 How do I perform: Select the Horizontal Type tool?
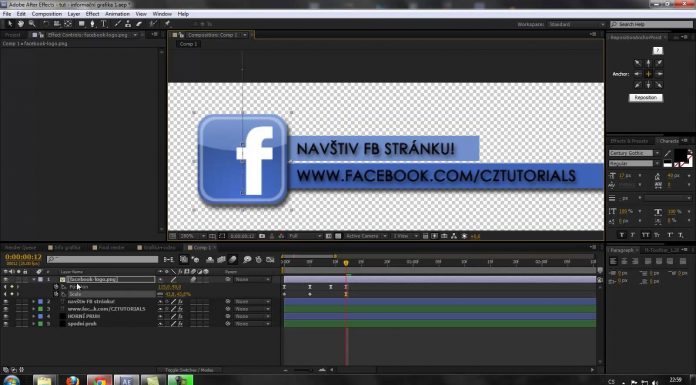(x=104, y=24)
